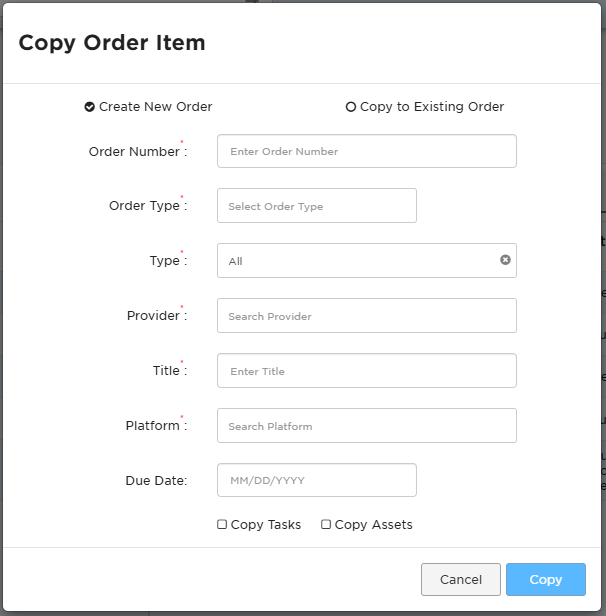The width and height of the screenshot is (606, 616).
Task: Click the Copy Order Item dialog heading
Action: [x=112, y=43]
